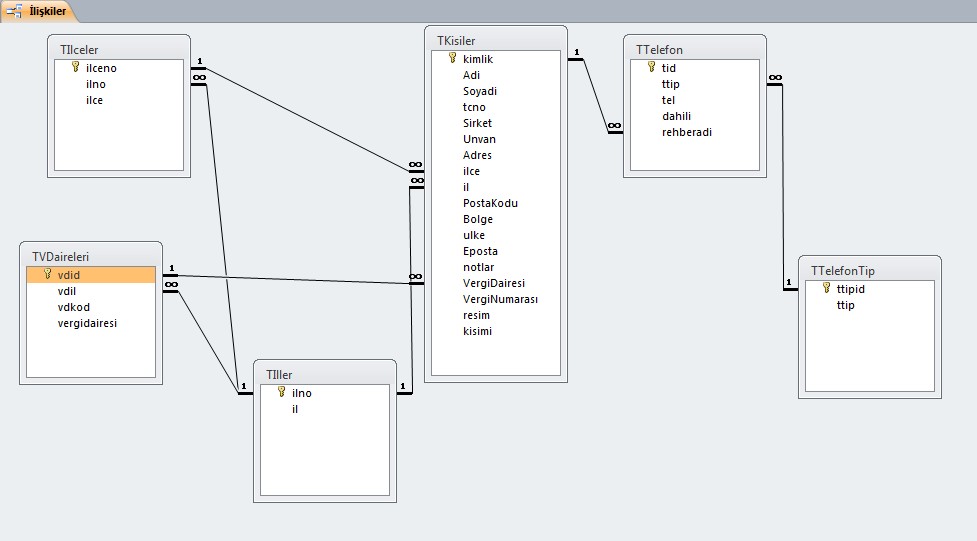Select the rehberadi field in TTelefon

687,132
